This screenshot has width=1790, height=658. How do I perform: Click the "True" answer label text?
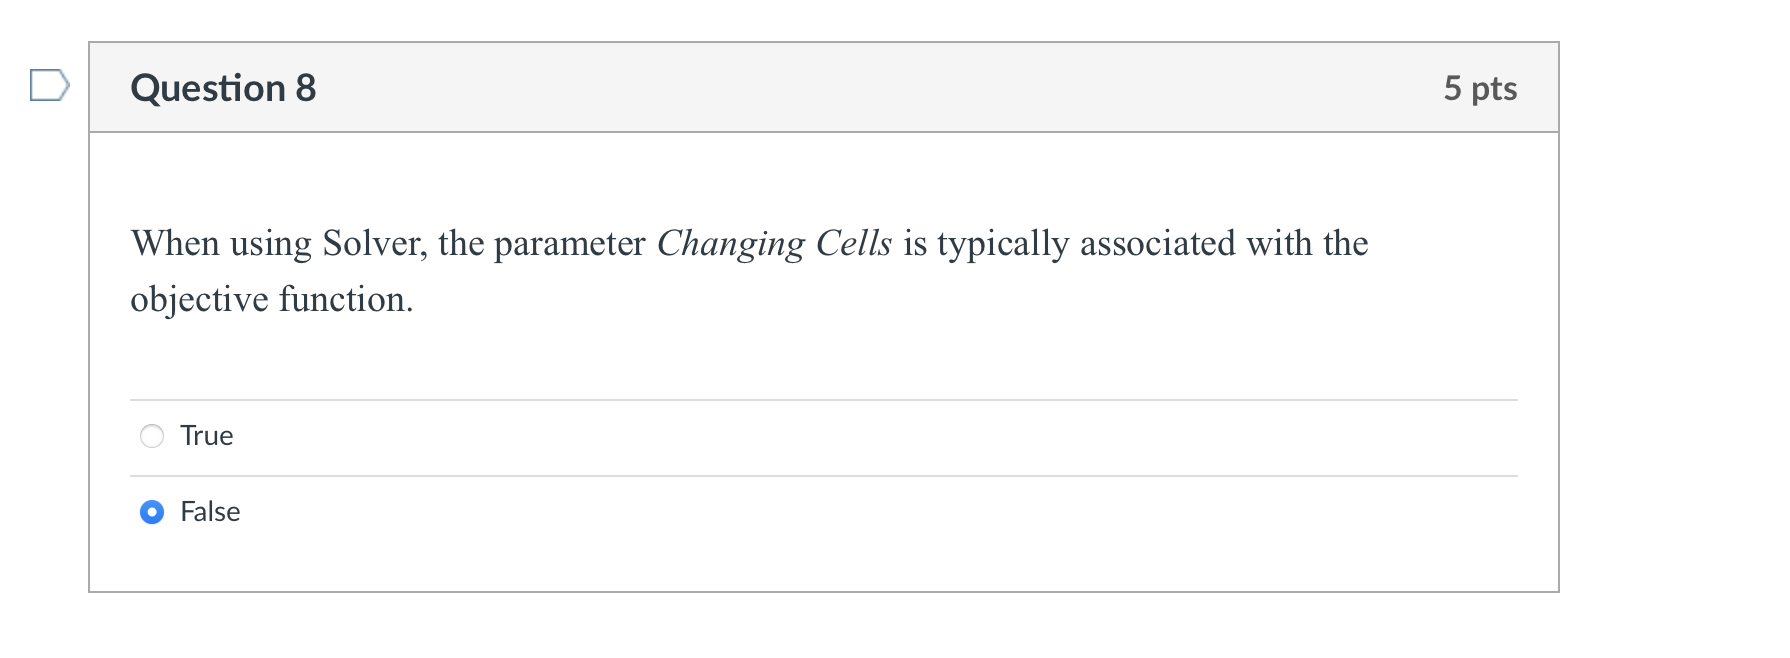tap(207, 436)
